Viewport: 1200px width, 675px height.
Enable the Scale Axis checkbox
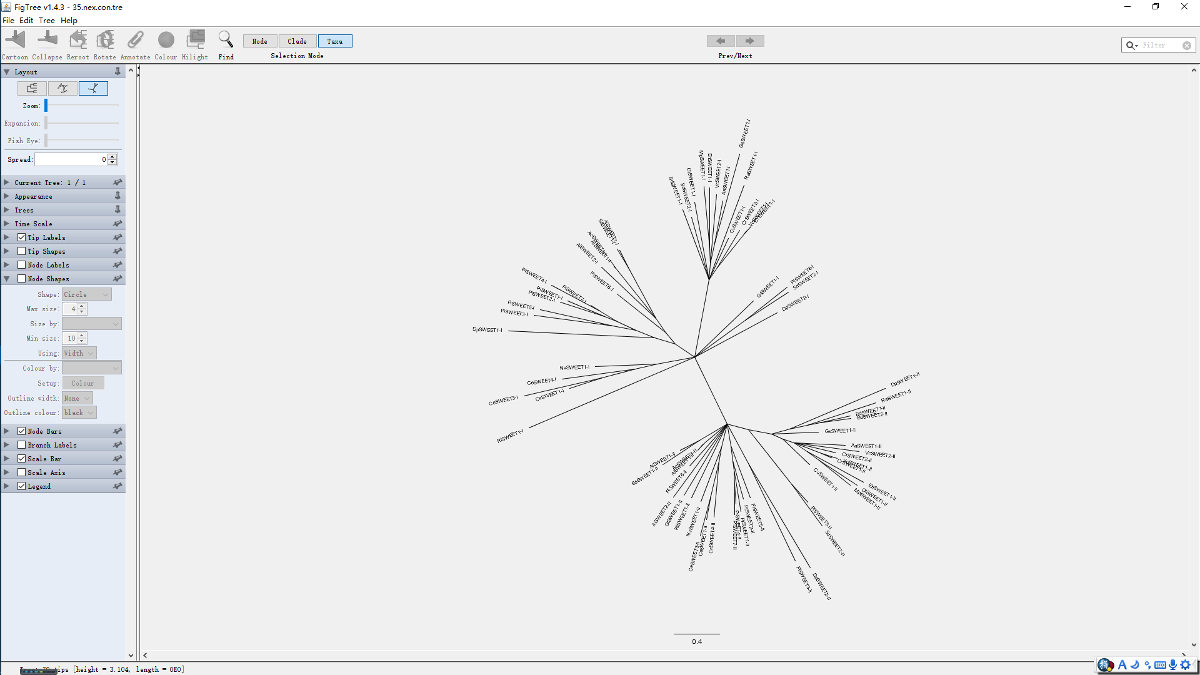coord(22,472)
